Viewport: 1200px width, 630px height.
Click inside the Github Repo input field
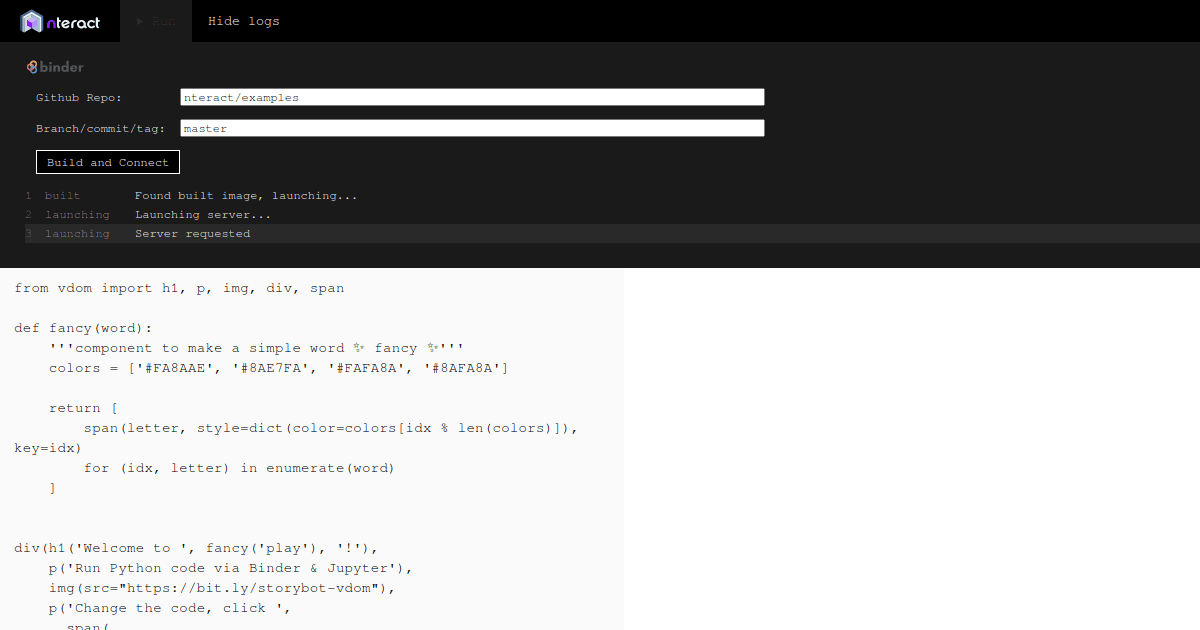click(470, 96)
